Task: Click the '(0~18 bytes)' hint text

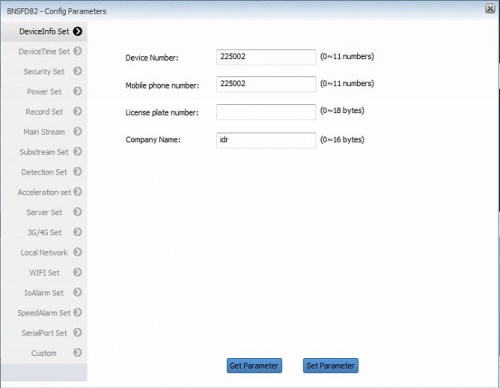Action: [342, 111]
